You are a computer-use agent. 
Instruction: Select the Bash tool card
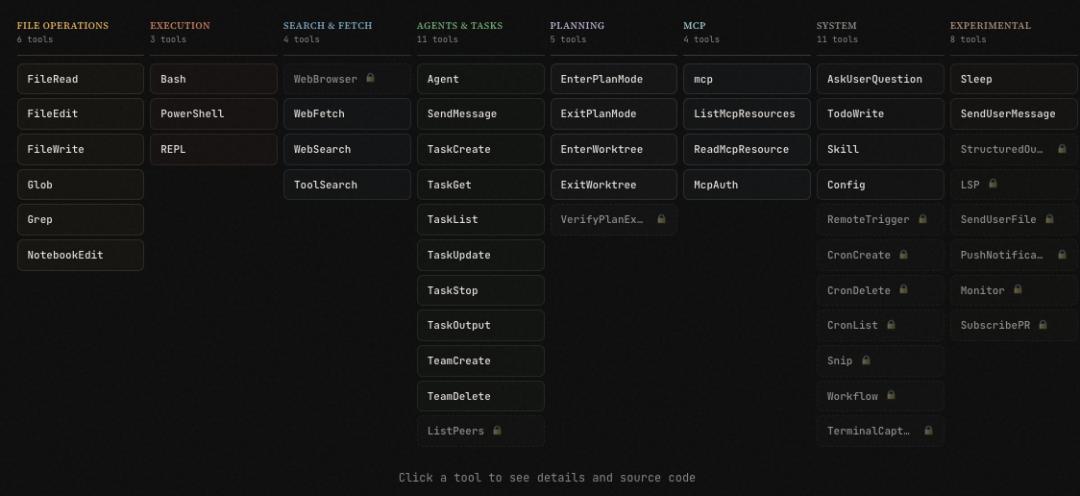pos(213,79)
